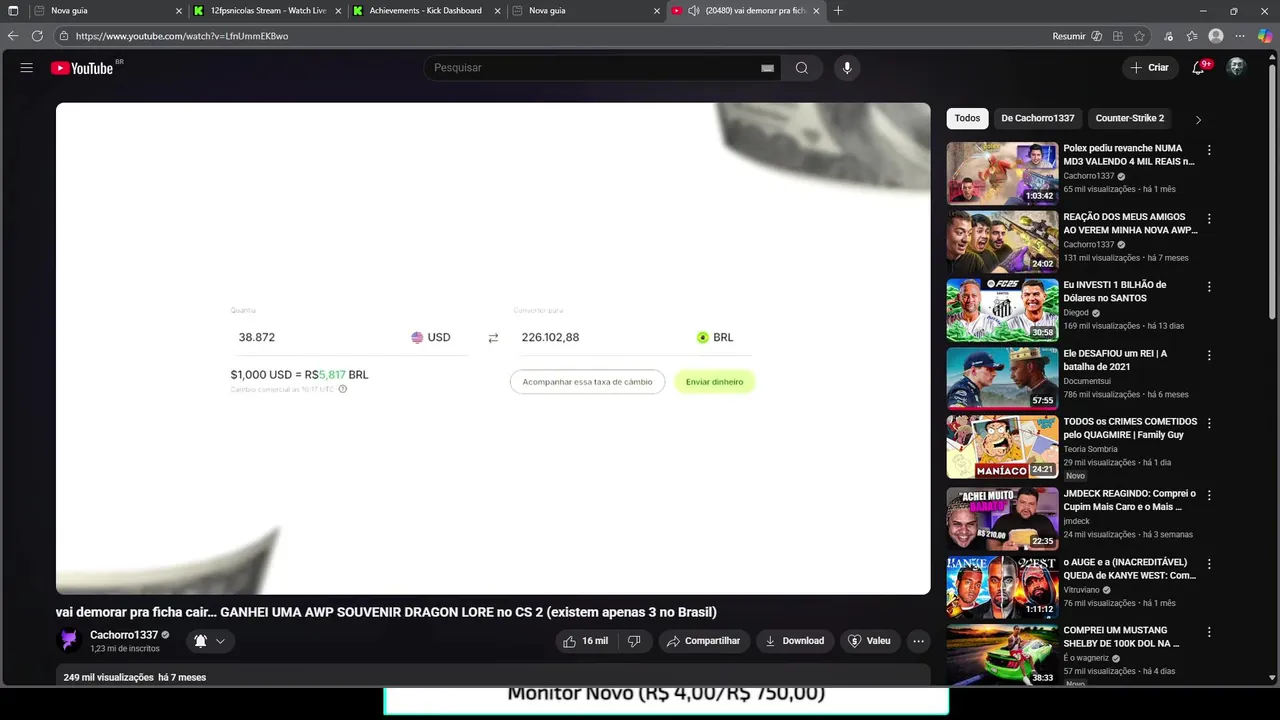Click the Compartilhar share button
The width and height of the screenshot is (1280, 720).
[x=704, y=641]
